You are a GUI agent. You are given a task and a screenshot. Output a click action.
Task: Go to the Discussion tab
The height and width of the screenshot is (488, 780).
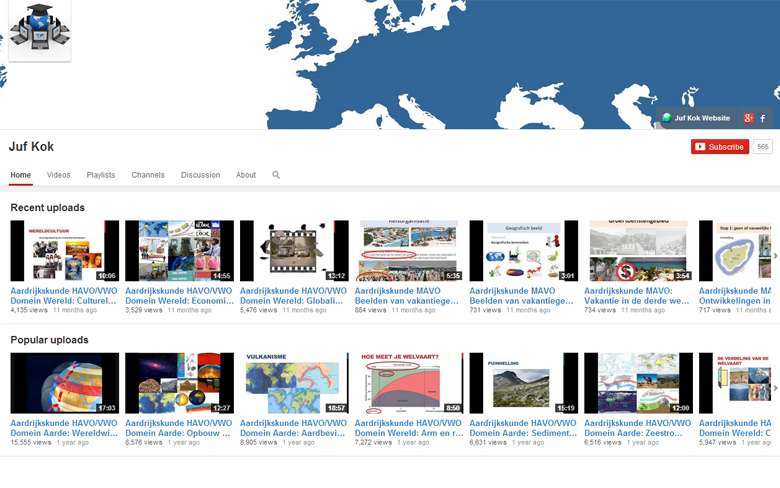[x=200, y=175]
